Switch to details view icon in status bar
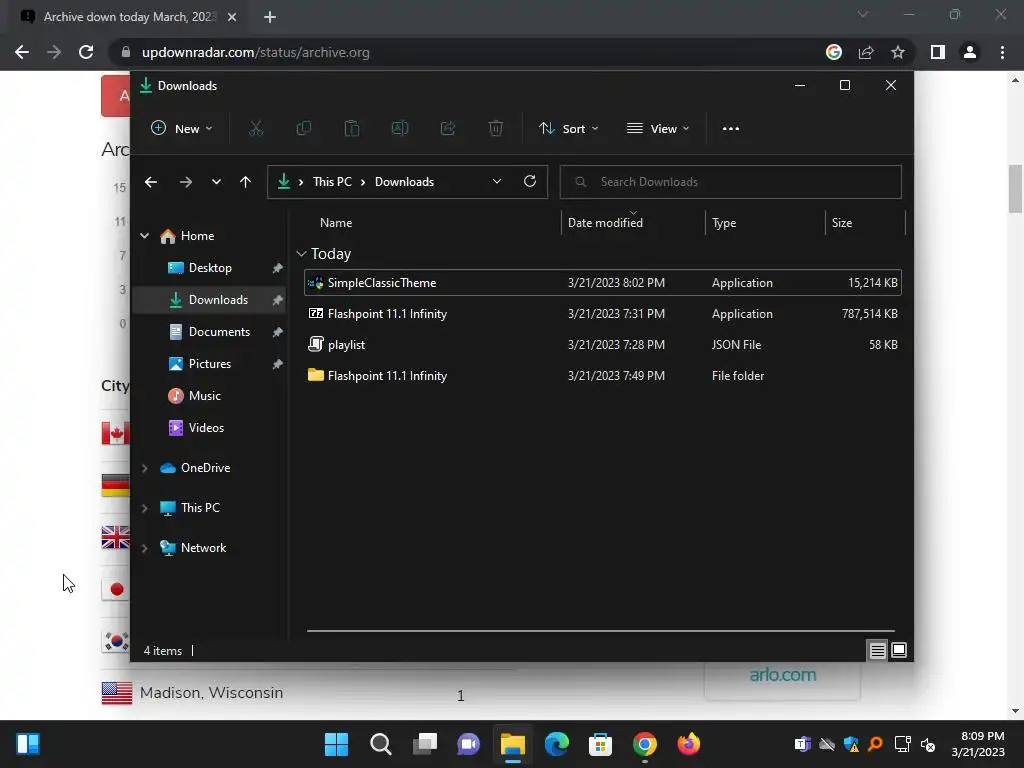 tap(877, 650)
